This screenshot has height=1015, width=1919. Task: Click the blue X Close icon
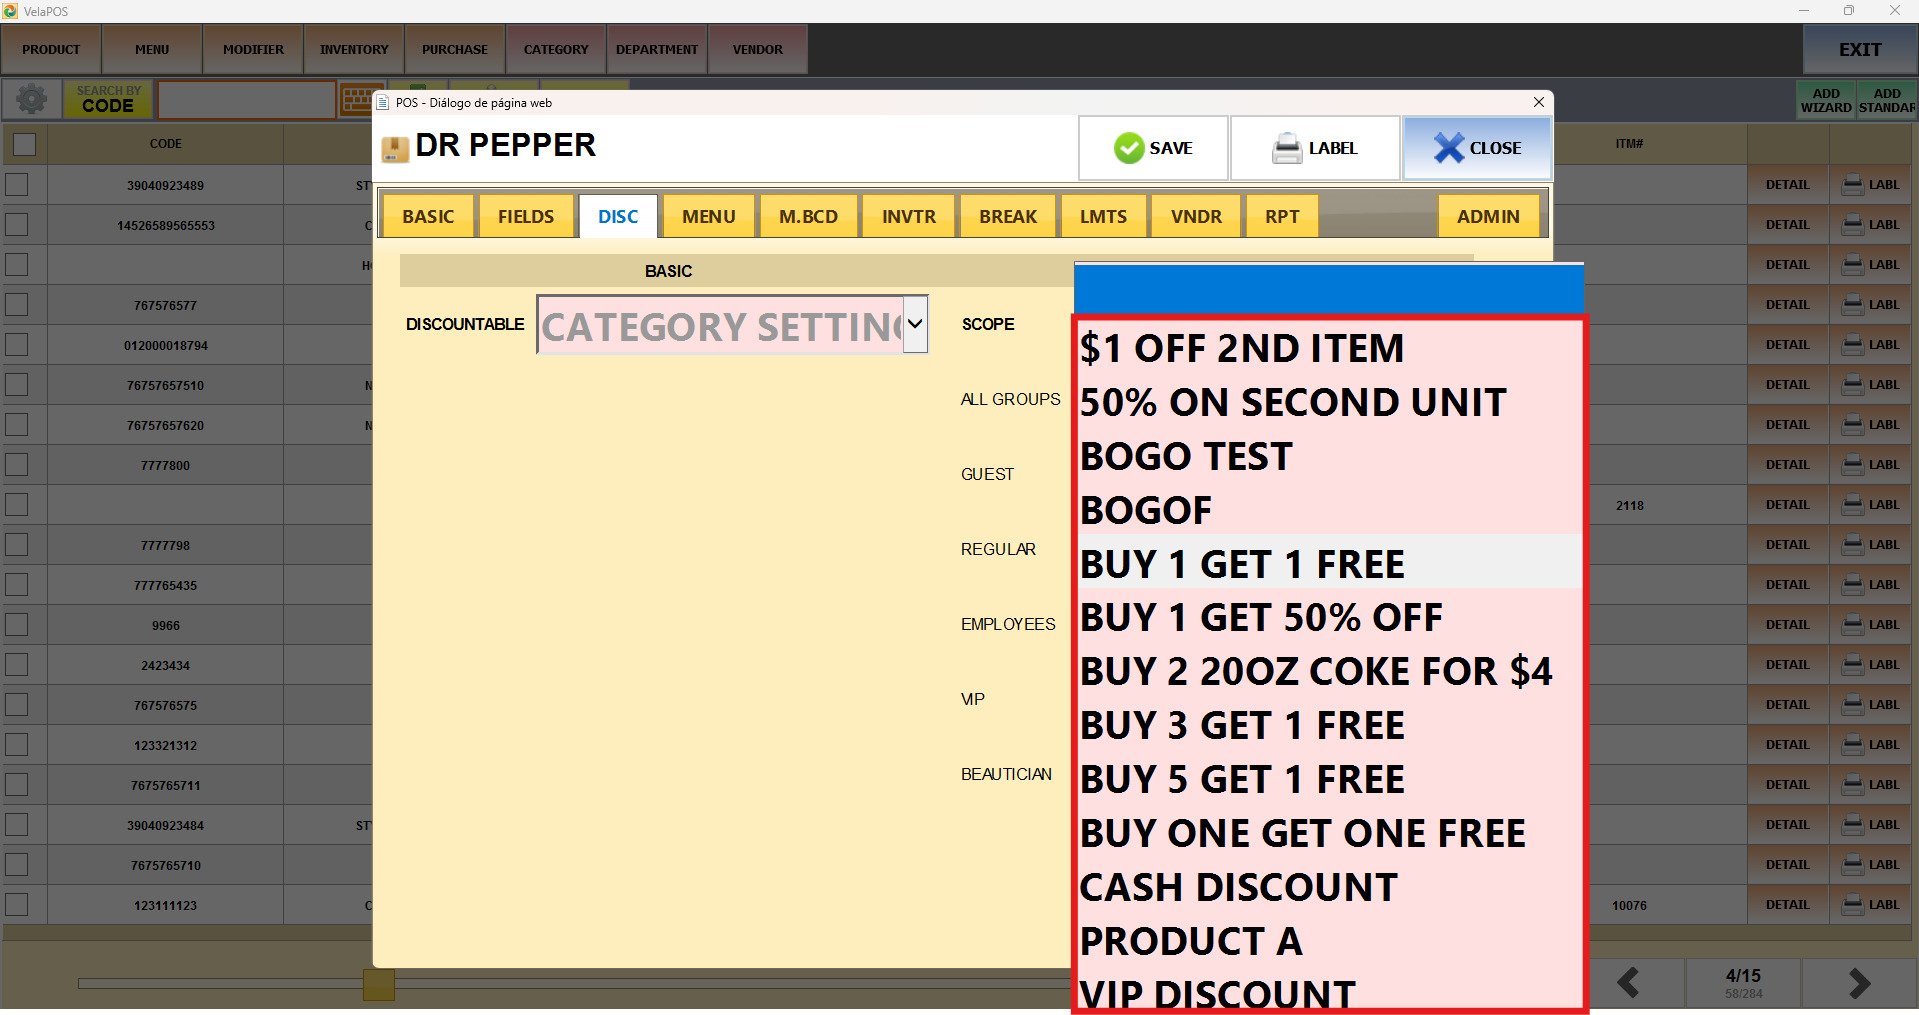point(1448,148)
